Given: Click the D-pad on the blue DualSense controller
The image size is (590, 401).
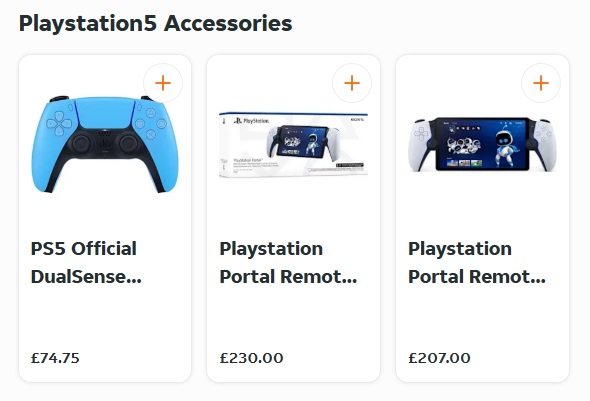Looking at the screenshot, I should pyautogui.click(x=59, y=123).
